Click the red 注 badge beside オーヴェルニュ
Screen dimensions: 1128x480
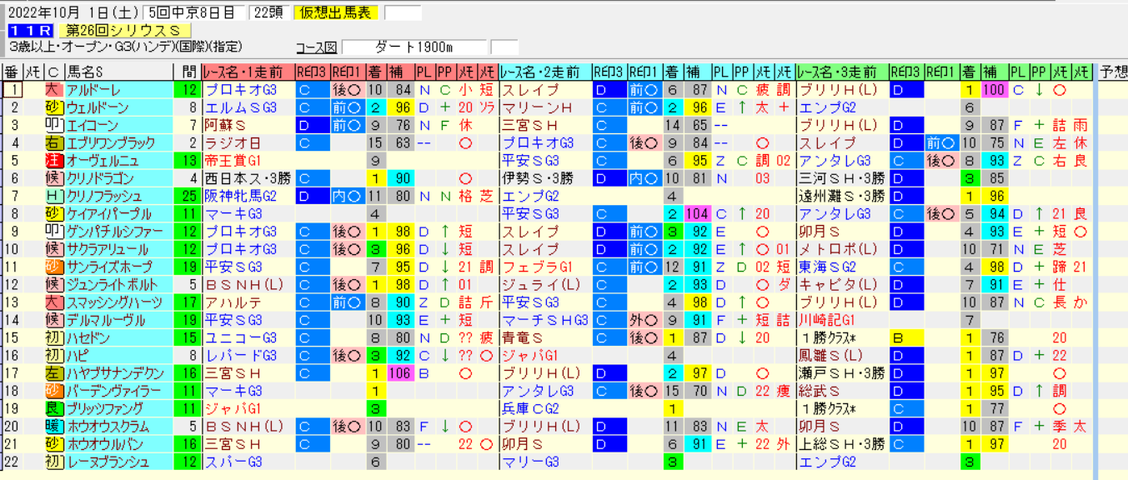(x=53, y=160)
